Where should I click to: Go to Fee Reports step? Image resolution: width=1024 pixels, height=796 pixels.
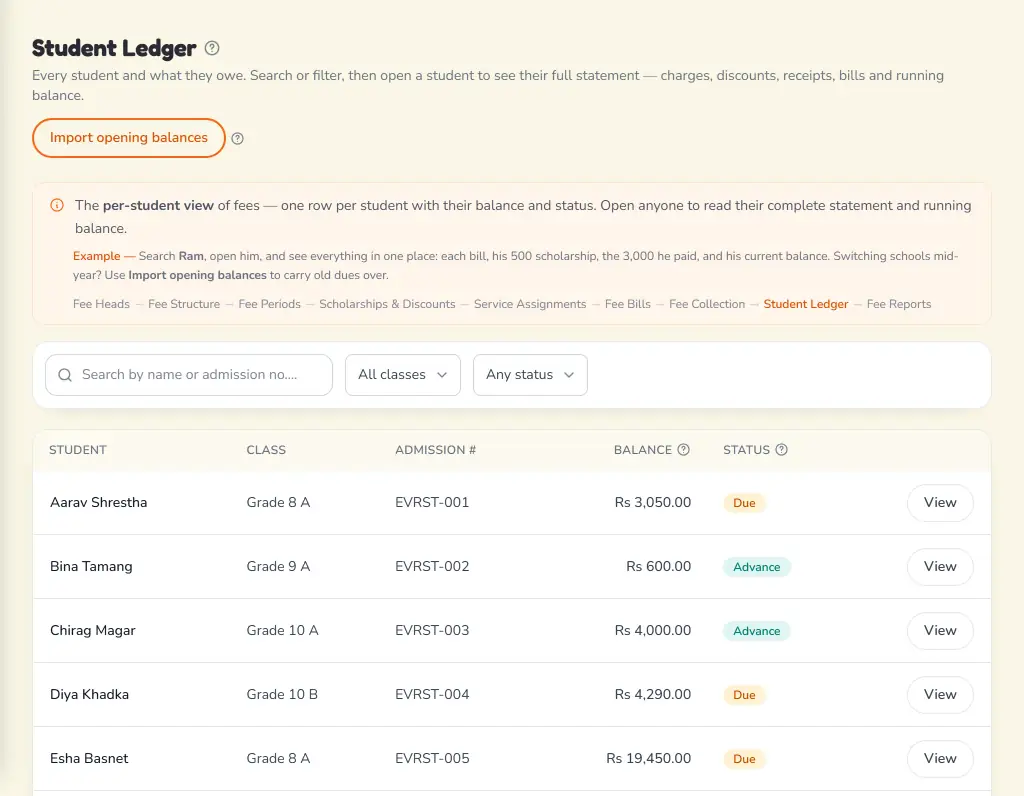pos(899,304)
